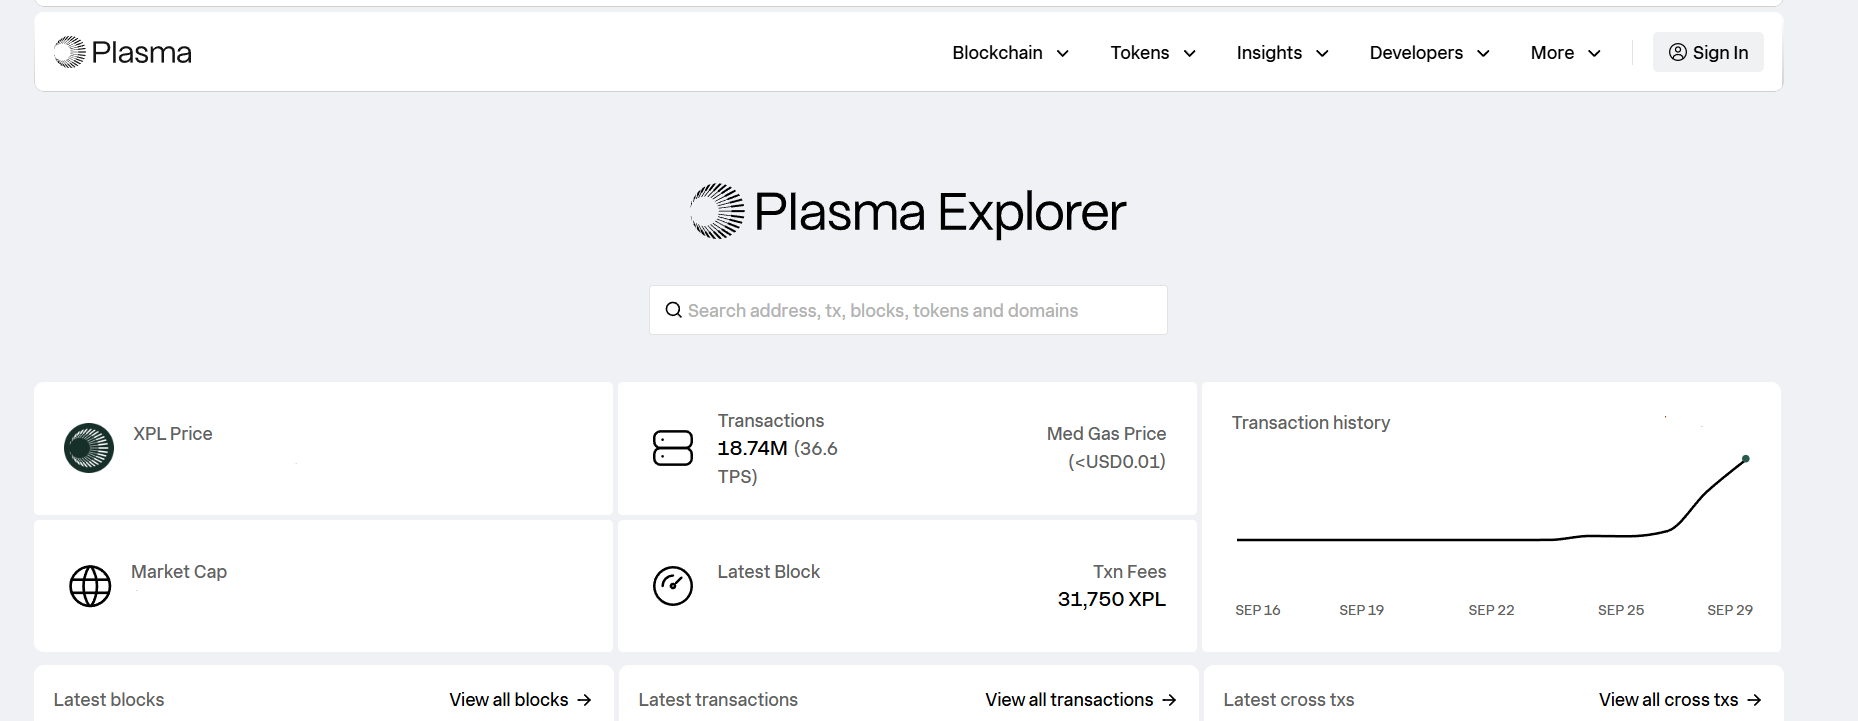Go to View all cross txs

1679,700
